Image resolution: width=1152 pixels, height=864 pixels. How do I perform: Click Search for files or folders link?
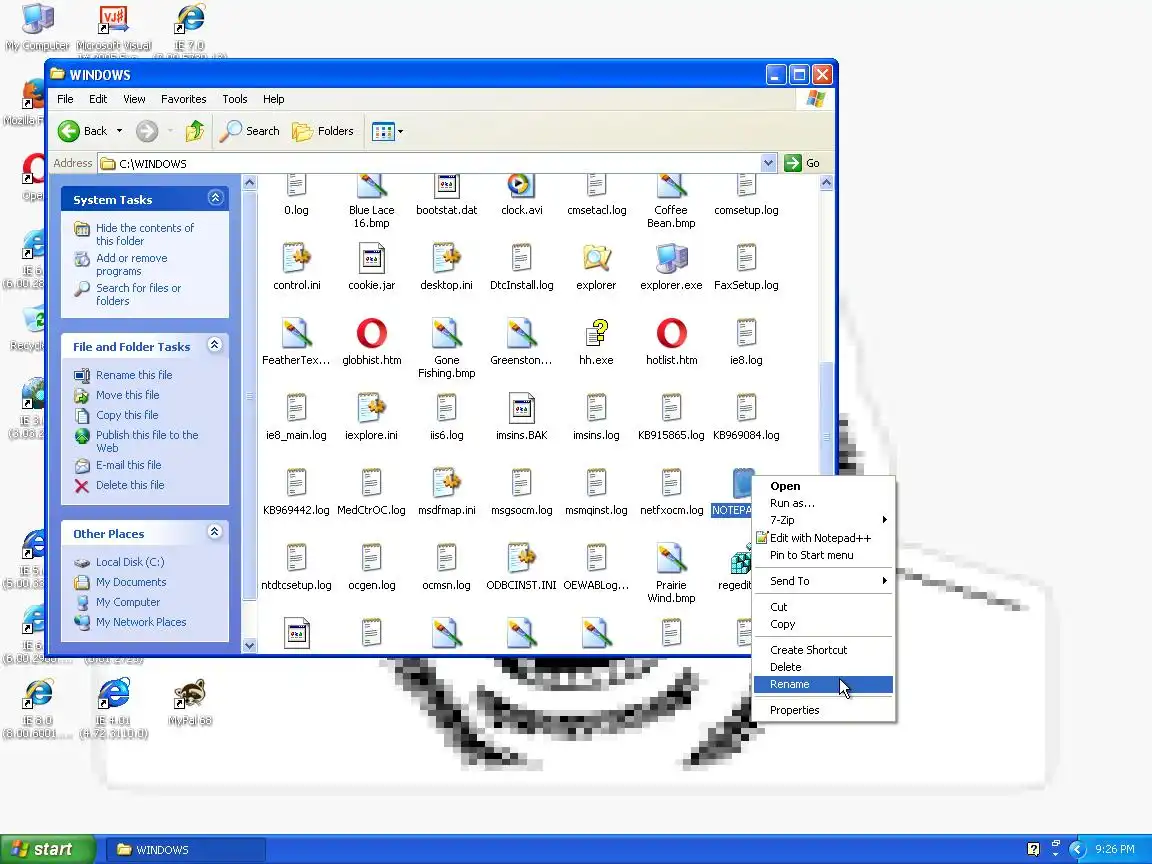tap(138, 295)
